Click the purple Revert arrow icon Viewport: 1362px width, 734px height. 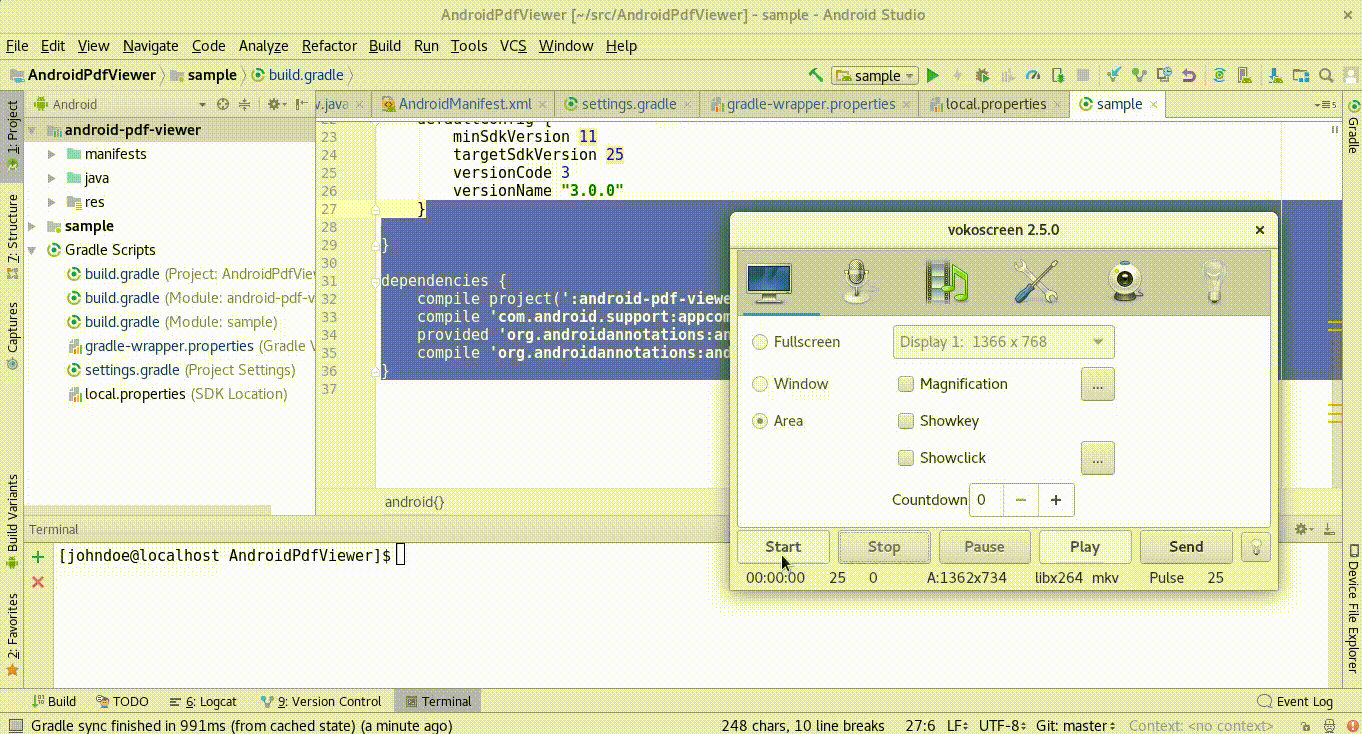tap(1189, 75)
